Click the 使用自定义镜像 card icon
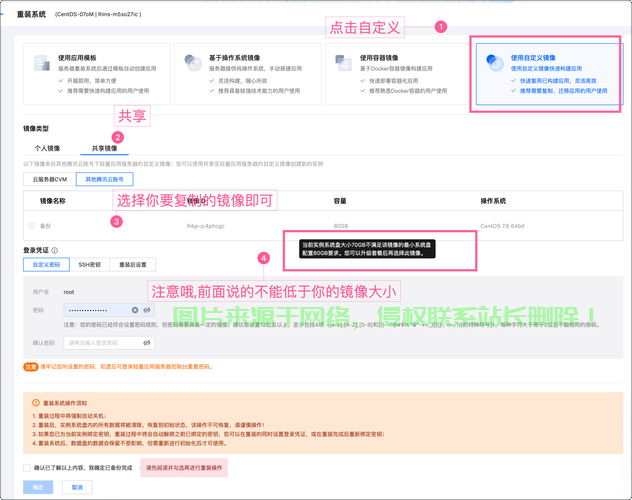 495,63
